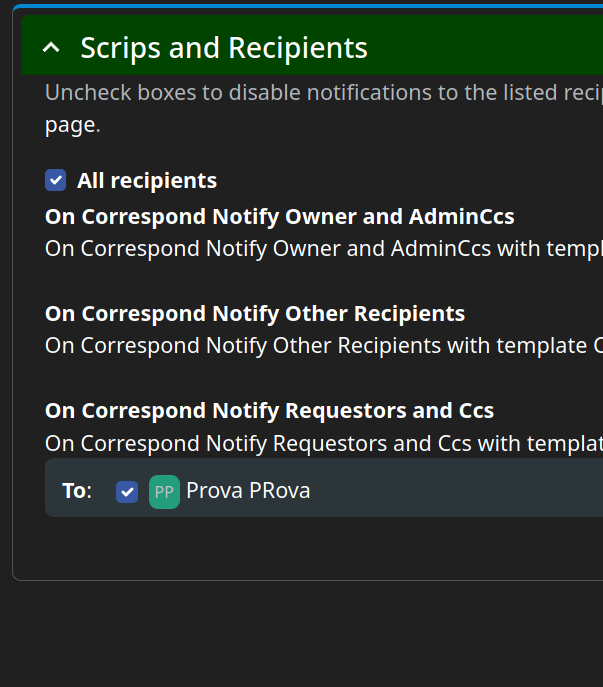This screenshot has height=687, width=603.
Task: Click bold heading Notify Other Recipients
Action: (x=255, y=314)
